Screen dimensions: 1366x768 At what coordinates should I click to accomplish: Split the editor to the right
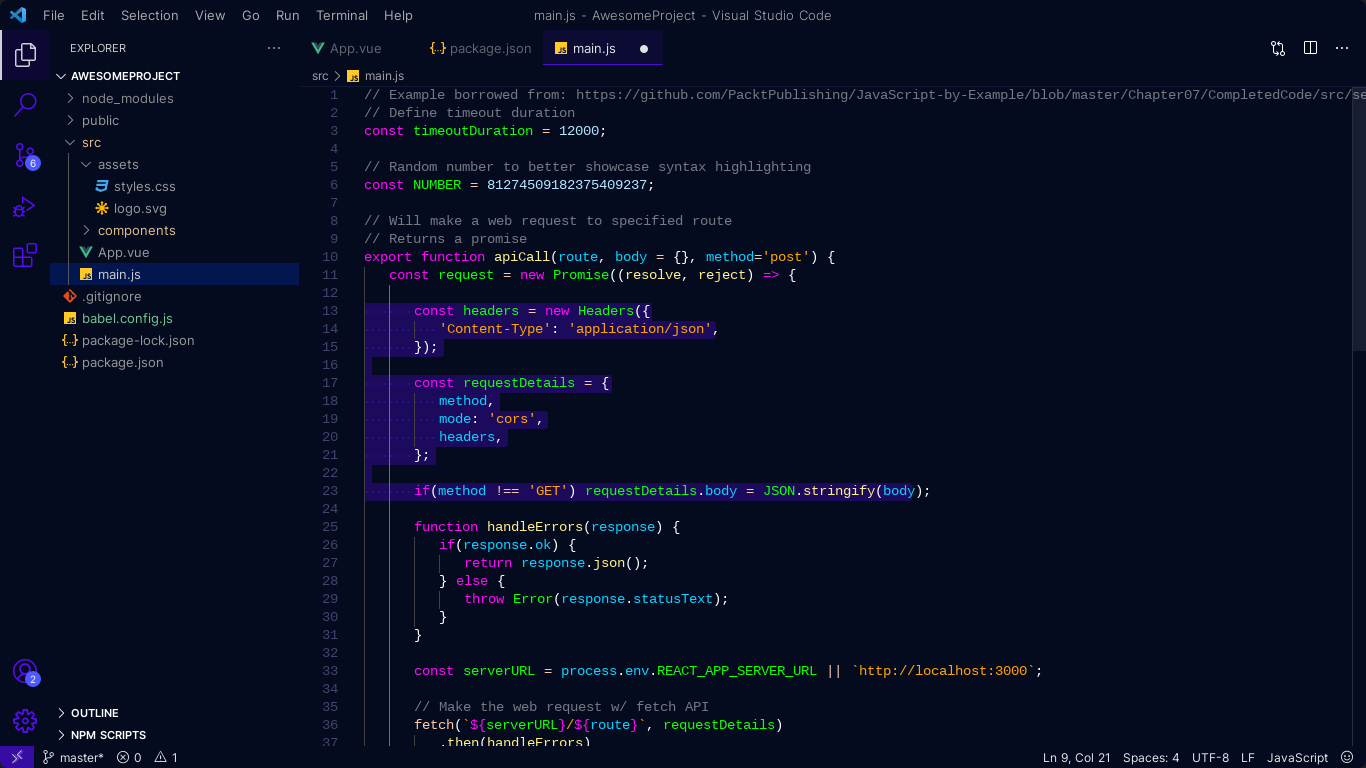(x=1310, y=48)
